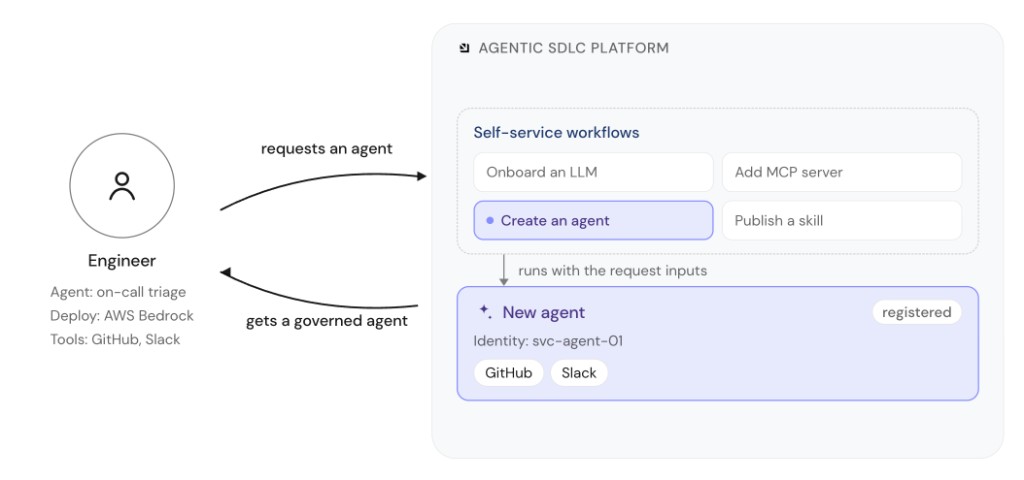Click the GitHub tool chip
1024x480 pixels.
(509, 373)
